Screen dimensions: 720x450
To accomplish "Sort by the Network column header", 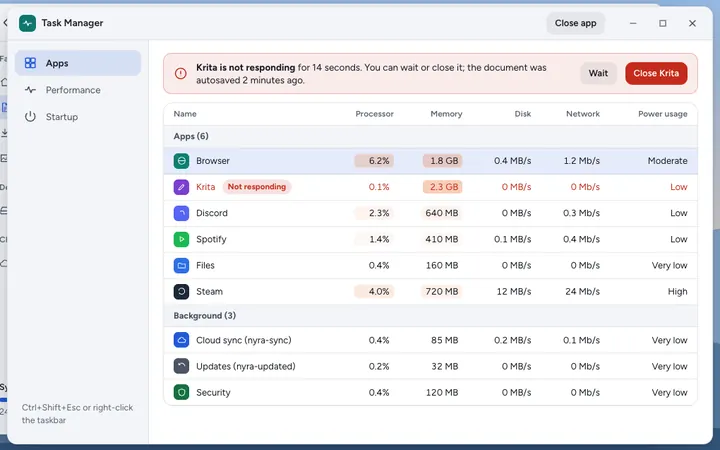I will tap(583, 114).
